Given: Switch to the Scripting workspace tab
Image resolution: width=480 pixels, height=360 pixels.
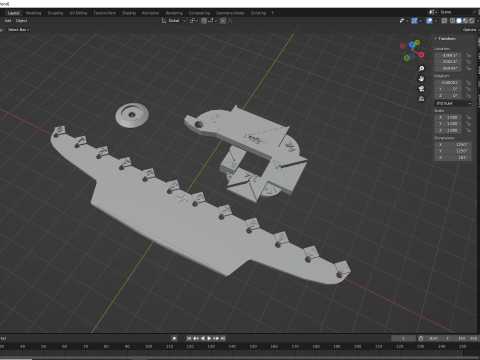Looking at the screenshot, I should click(258, 13).
